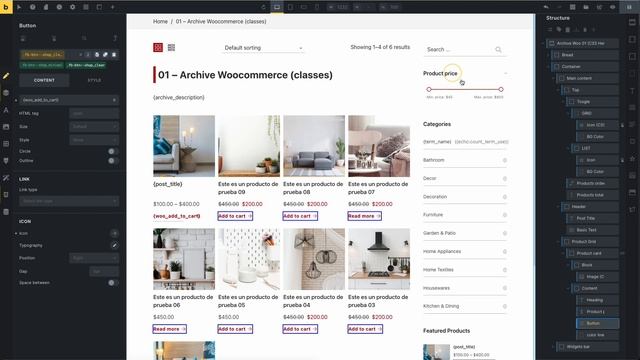Open the help question mark icon
Image resolution: width=640 pixels, height=360 pixels.
pyautogui.click(x=33, y=7)
